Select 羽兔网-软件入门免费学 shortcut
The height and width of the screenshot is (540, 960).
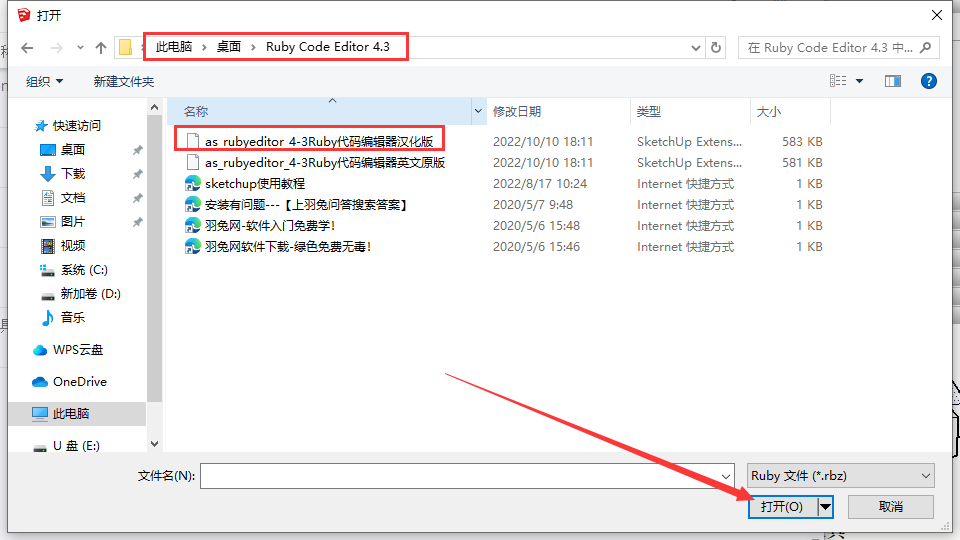[x=270, y=225]
